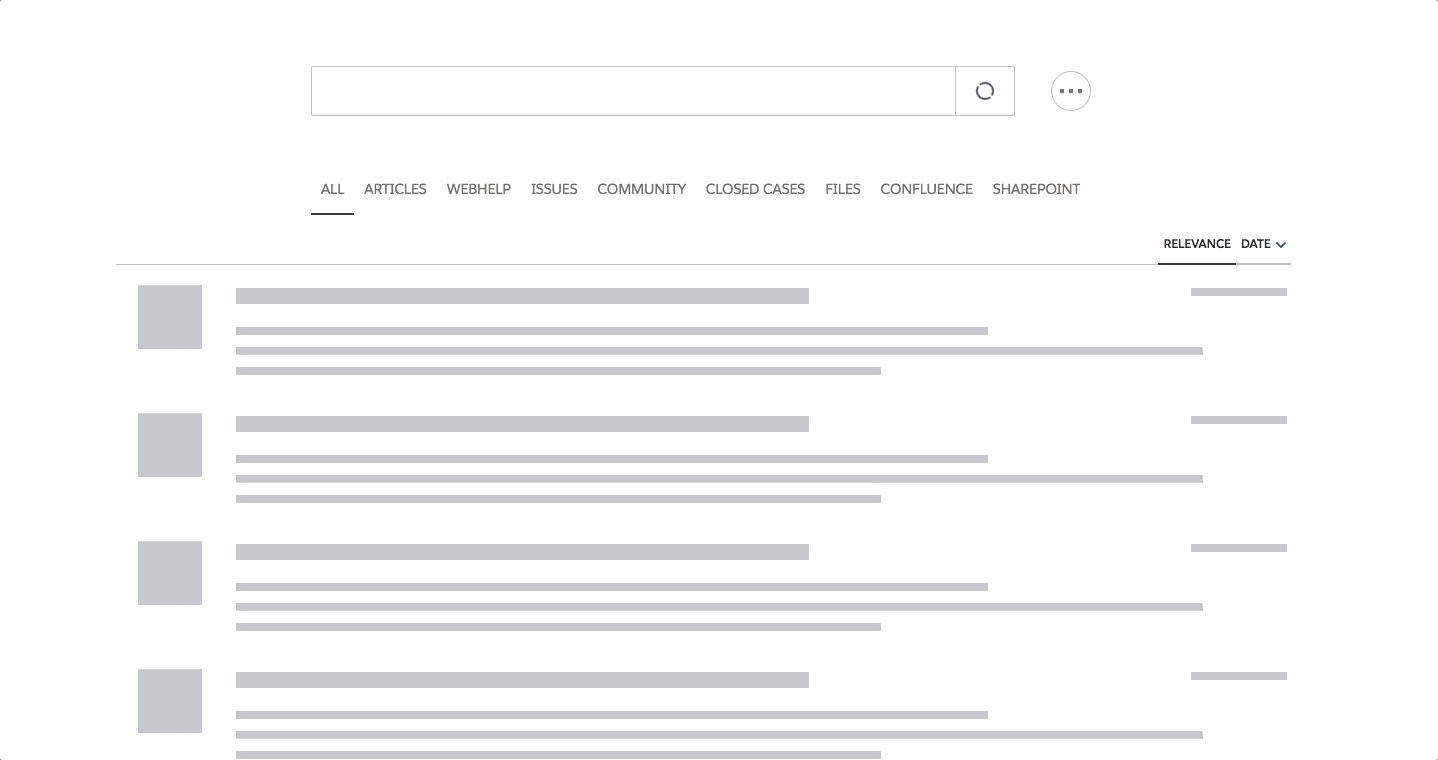Sort results by DATE
1438x760 pixels.
coord(1256,244)
